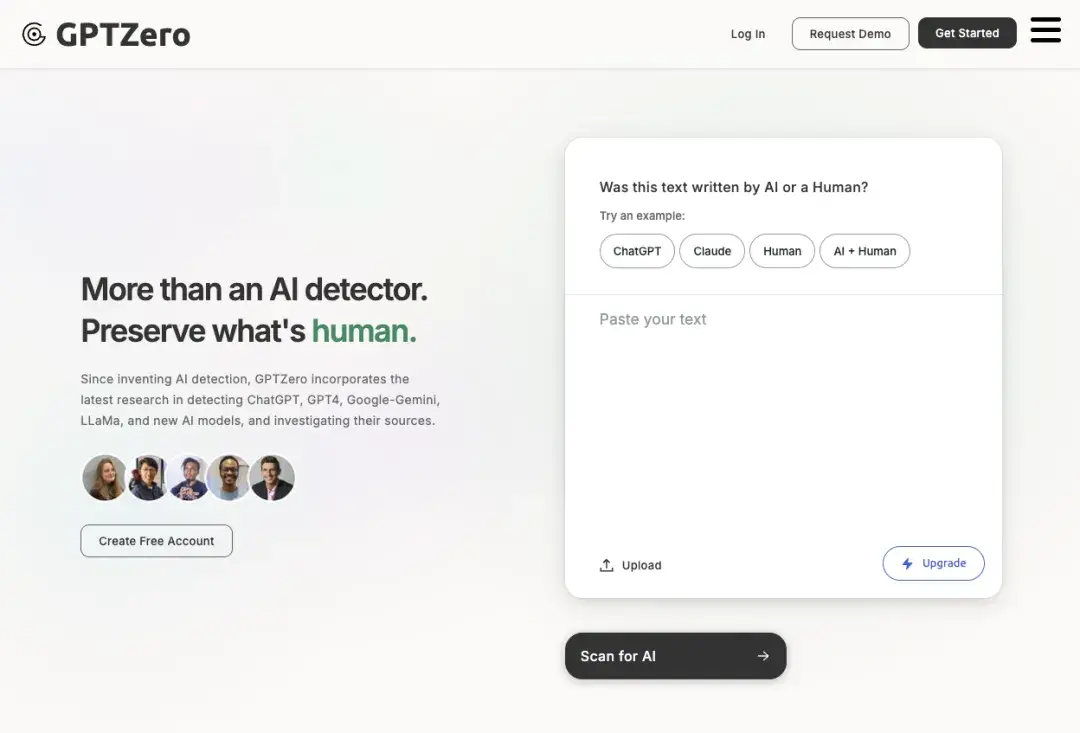Start the Scan for AI button
Viewport: 1080px width, 733px height.
coord(676,656)
